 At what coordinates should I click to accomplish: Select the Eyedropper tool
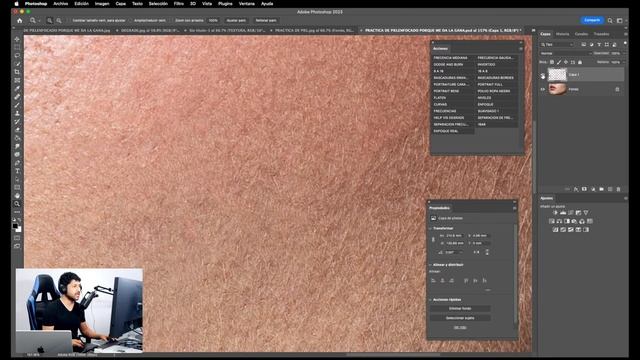click(x=17, y=89)
